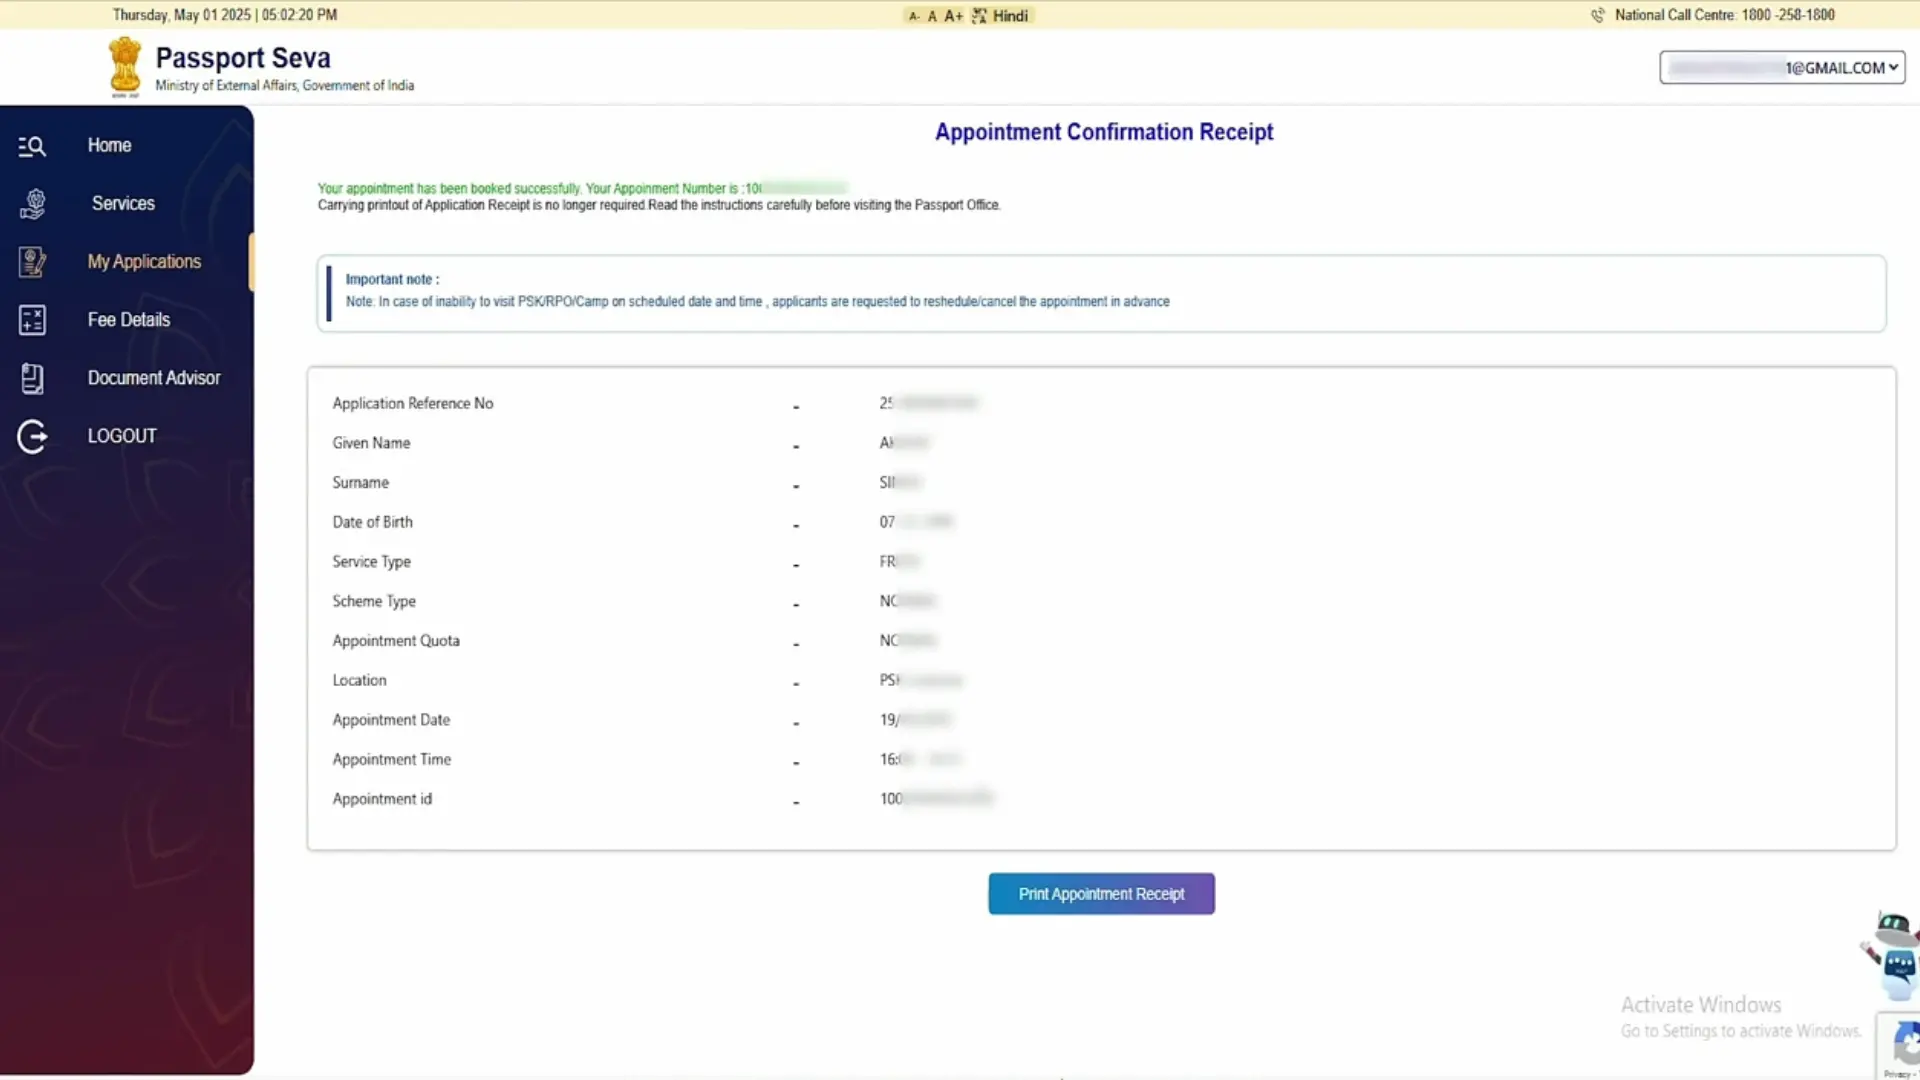Viewport: 1920px width, 1080px height.
Task: Click the reCAPTCHA privacy badge
Action: (1899, 1046)
